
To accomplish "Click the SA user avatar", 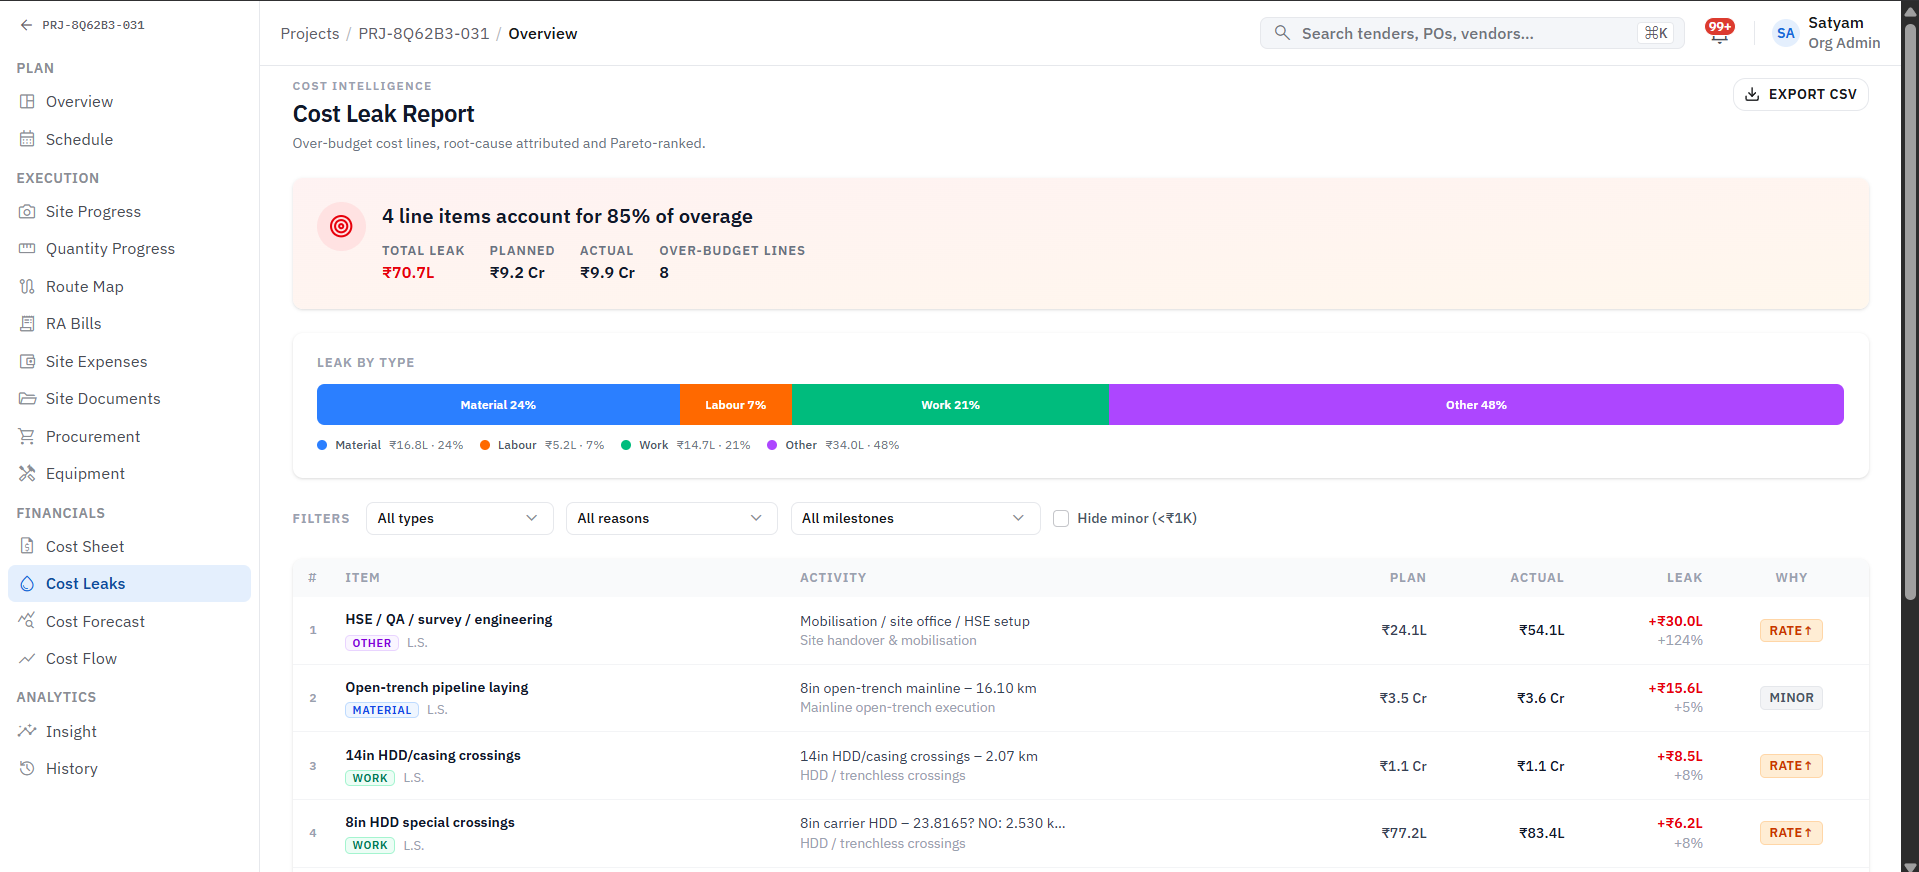I will (1785, 33).
